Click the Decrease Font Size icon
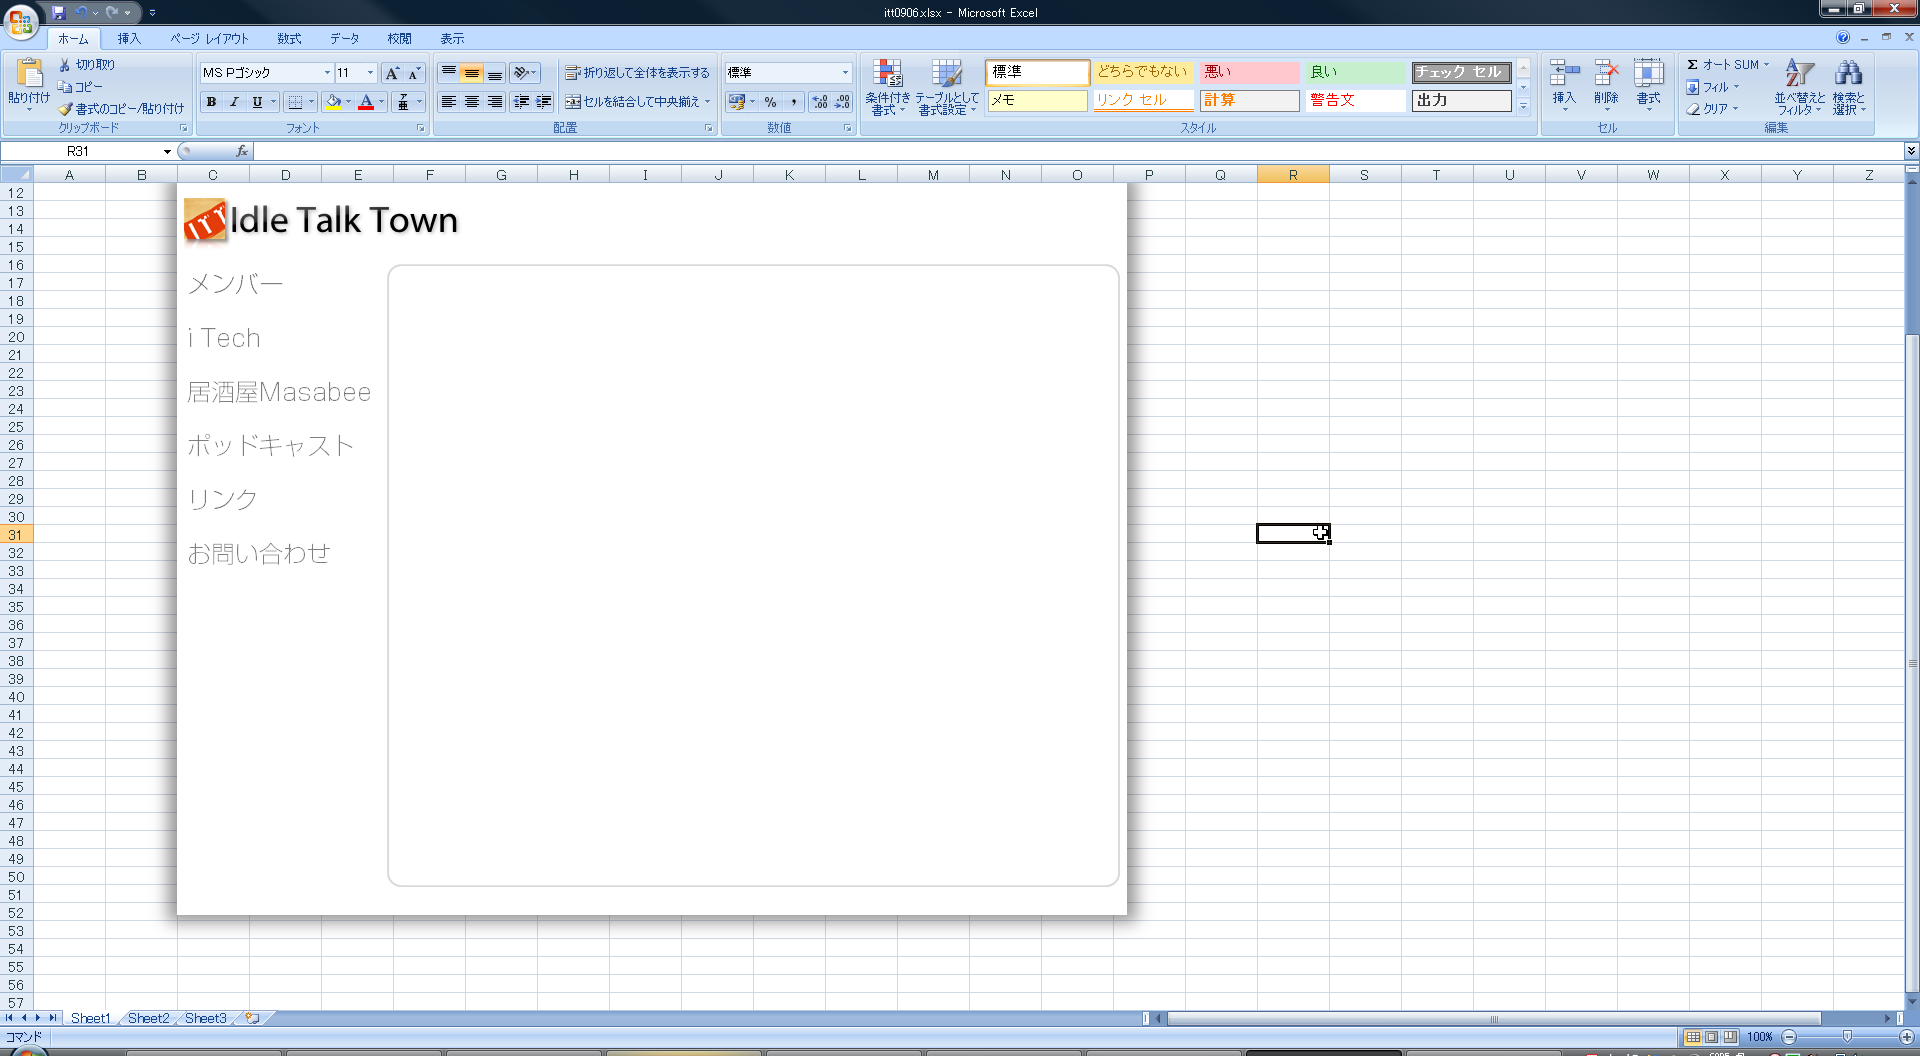 414,73
